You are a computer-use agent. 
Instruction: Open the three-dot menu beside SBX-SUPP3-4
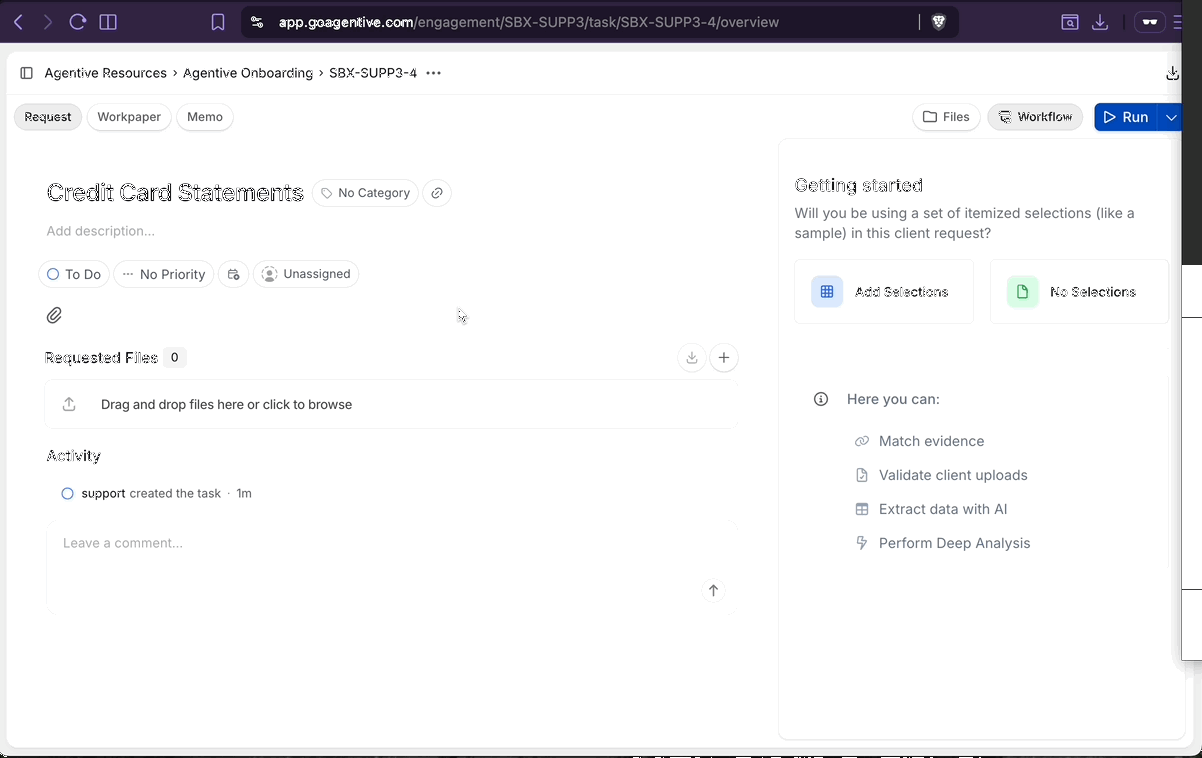coord(433,73)
